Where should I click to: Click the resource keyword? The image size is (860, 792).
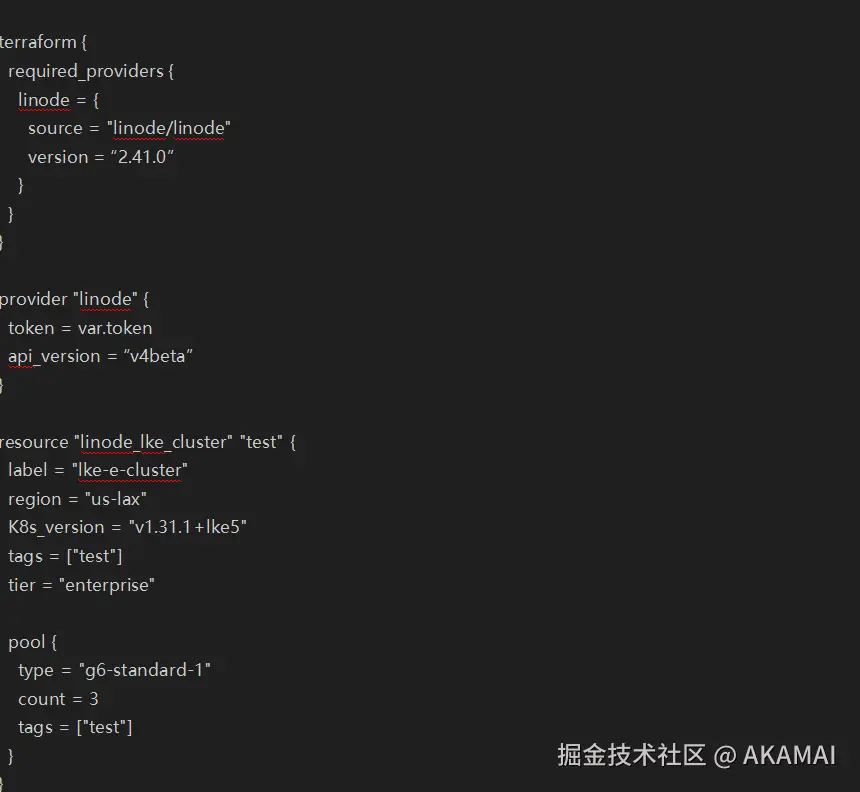point(33,442)
